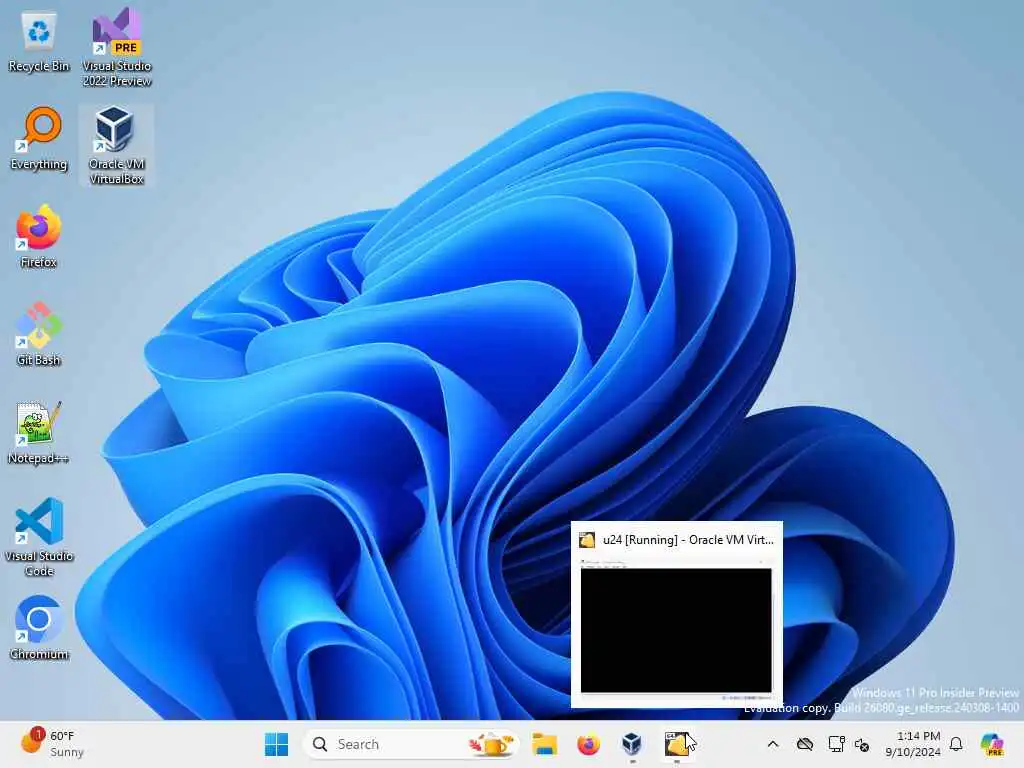Select the Notepad++ desktop shortcut
This screenshot has height=768, width=1024.
[39, 432]
